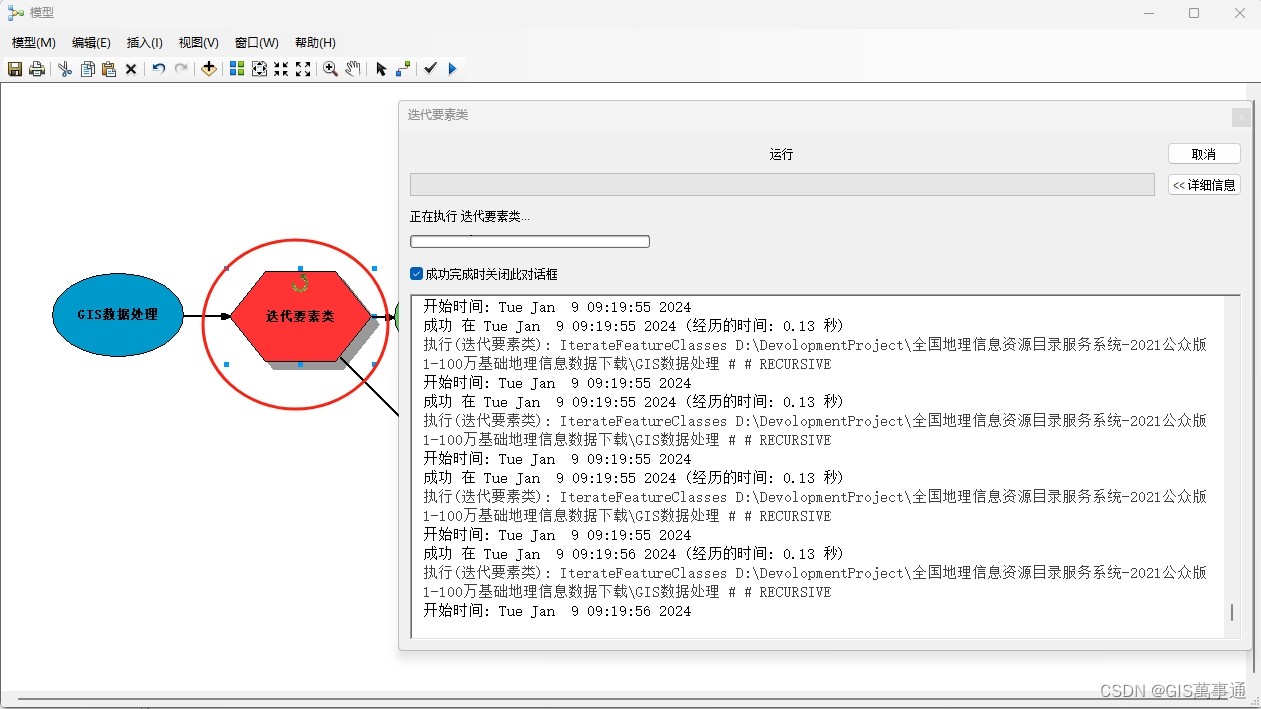Collapse details with 详细信息 button
1261x709 pixels.
1203,184
